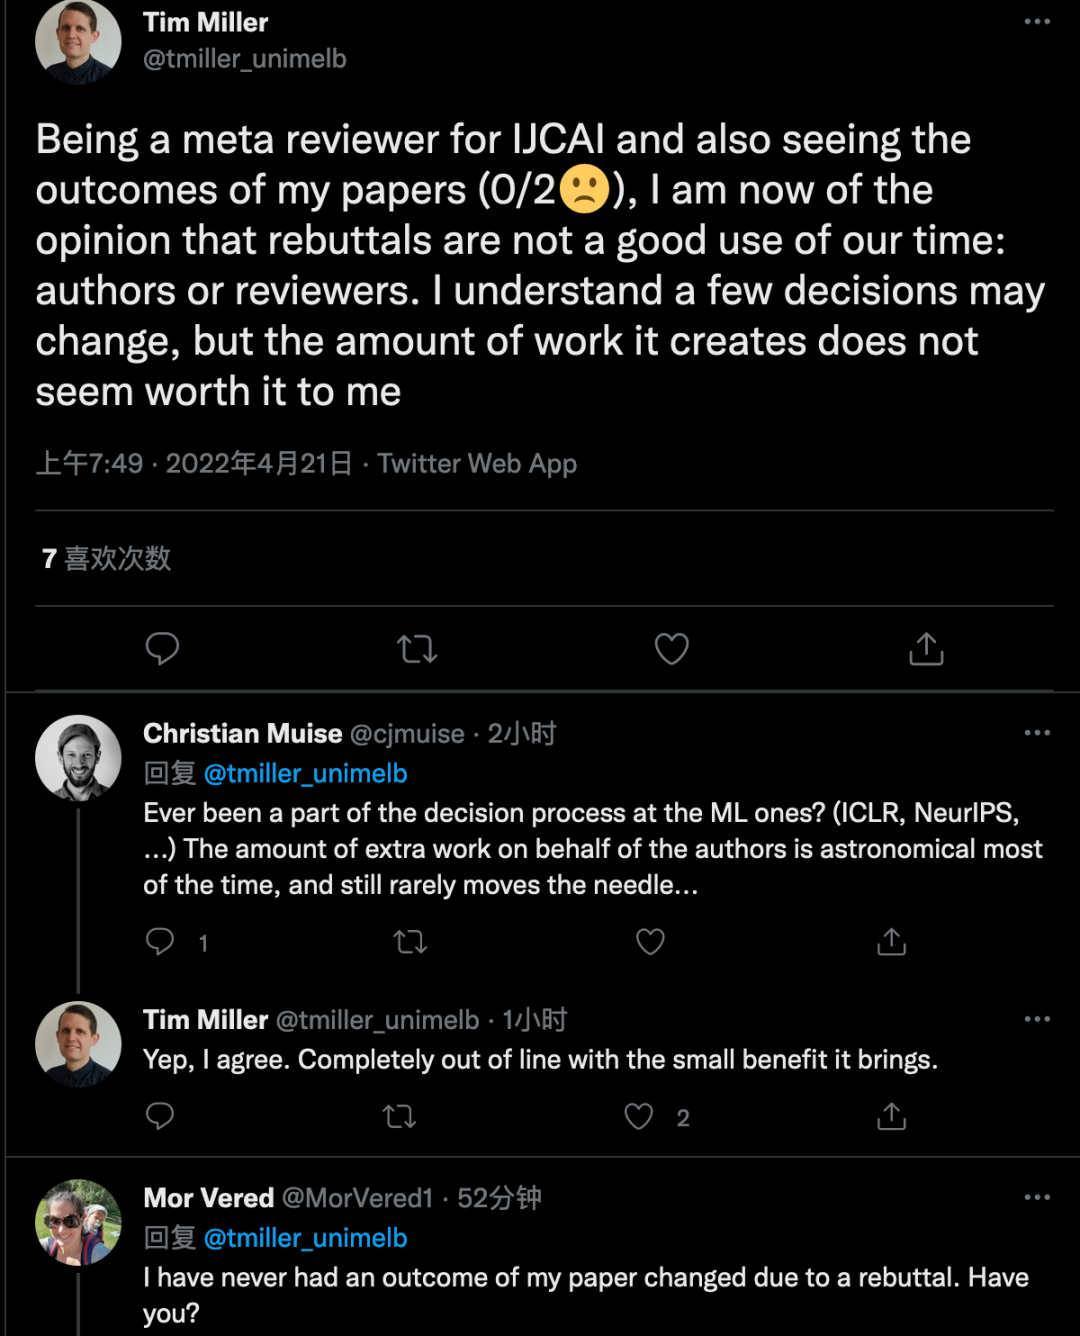Like Tim Miller's 'Yep, I agree' reply

point(639,1116)
